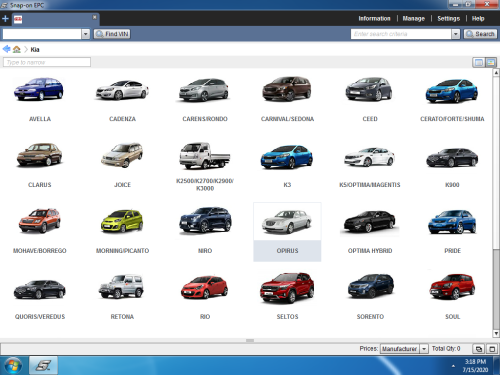
Task: Open the Windows Start menu
Action: click(x=12, y=365)
